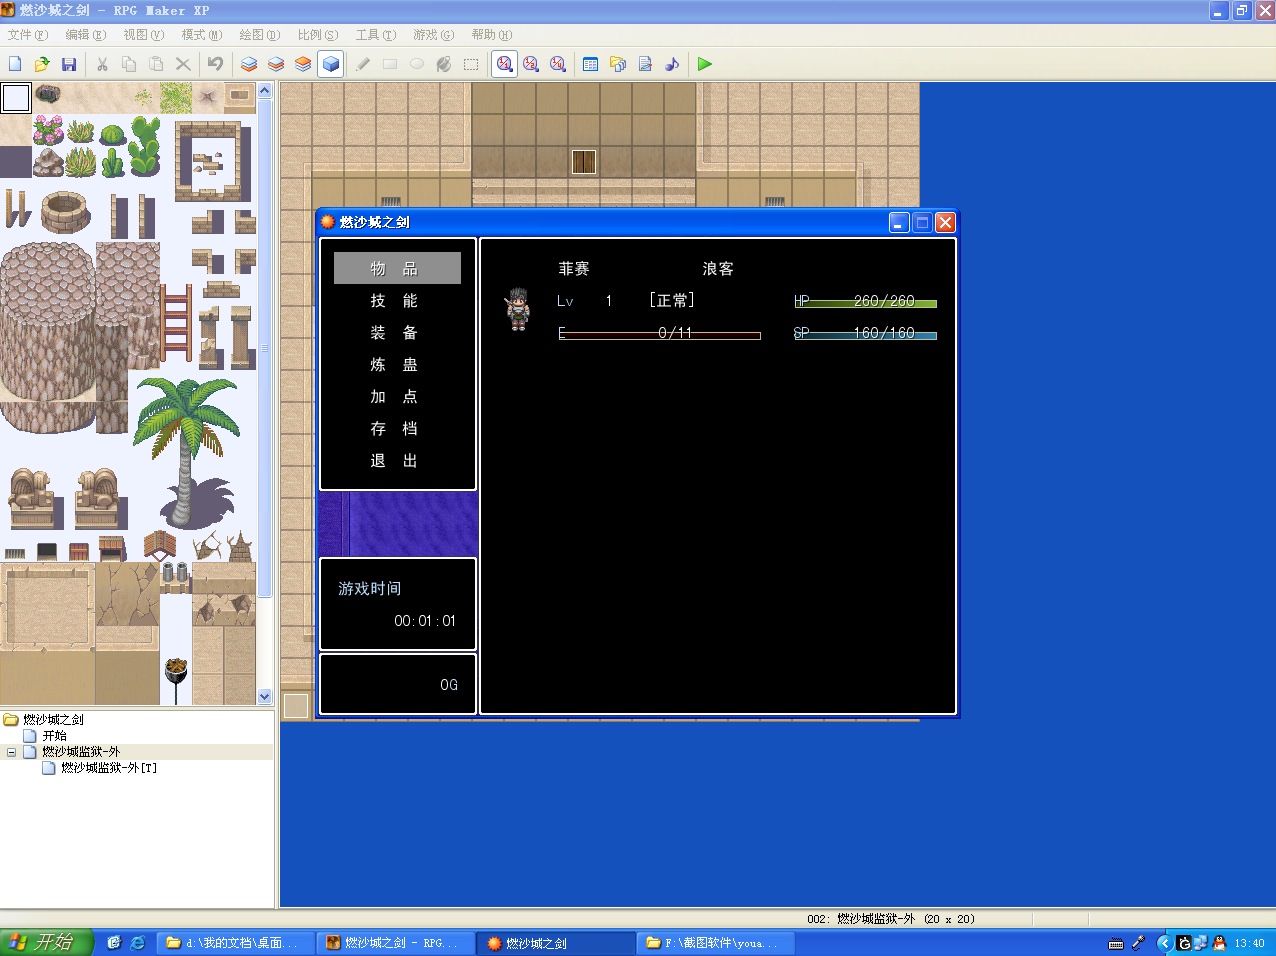Set map zoom scale to 1:2
Screen dimensions: 1276x956
[x=531, y=64]
